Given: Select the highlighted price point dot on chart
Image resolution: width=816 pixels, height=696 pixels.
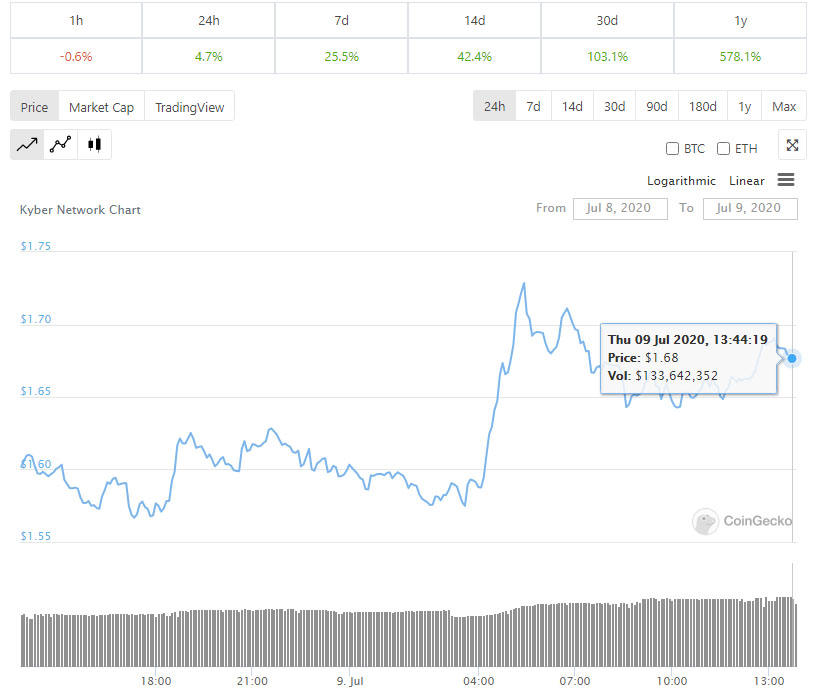Looking at the screenshot, I should pos(792,358).
